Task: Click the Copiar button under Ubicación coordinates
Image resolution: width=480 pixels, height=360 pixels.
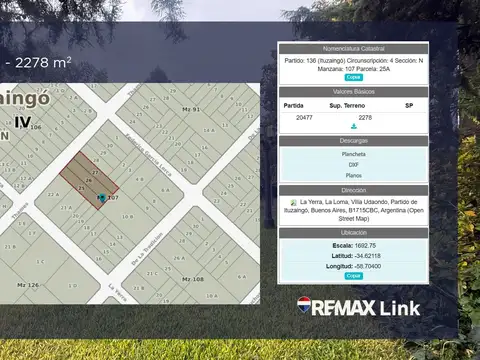Action: [x=353, y=276]
